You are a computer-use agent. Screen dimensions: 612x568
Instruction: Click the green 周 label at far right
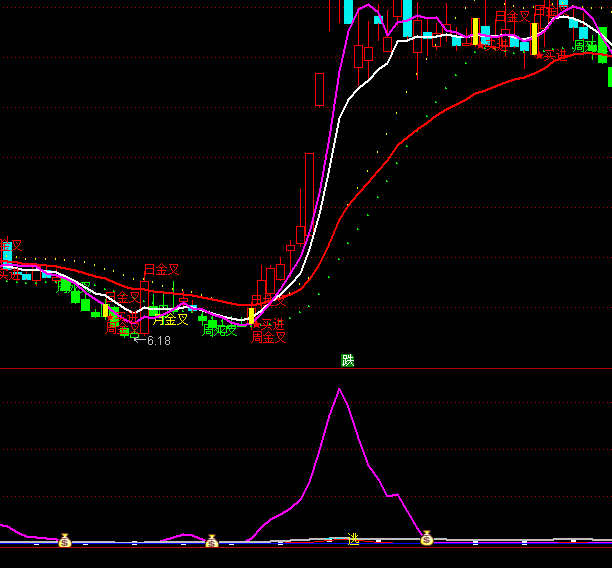click(x=579, y=46)
